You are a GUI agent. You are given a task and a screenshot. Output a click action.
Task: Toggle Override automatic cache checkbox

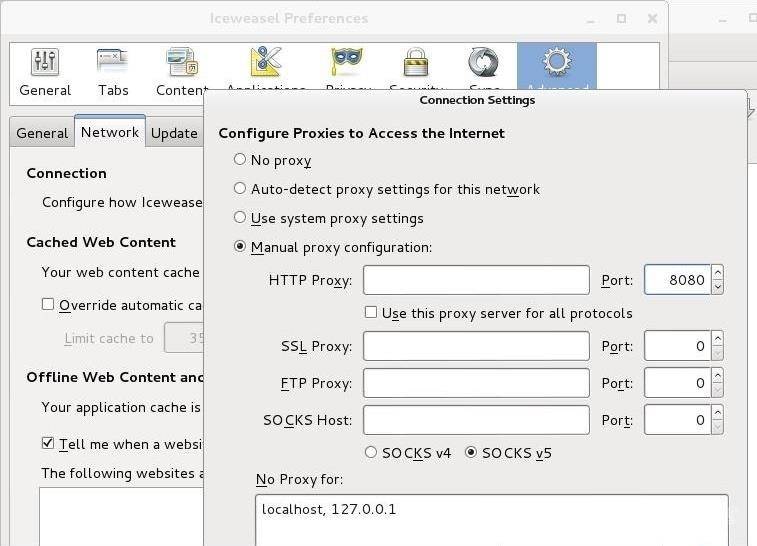coord(48,304)
